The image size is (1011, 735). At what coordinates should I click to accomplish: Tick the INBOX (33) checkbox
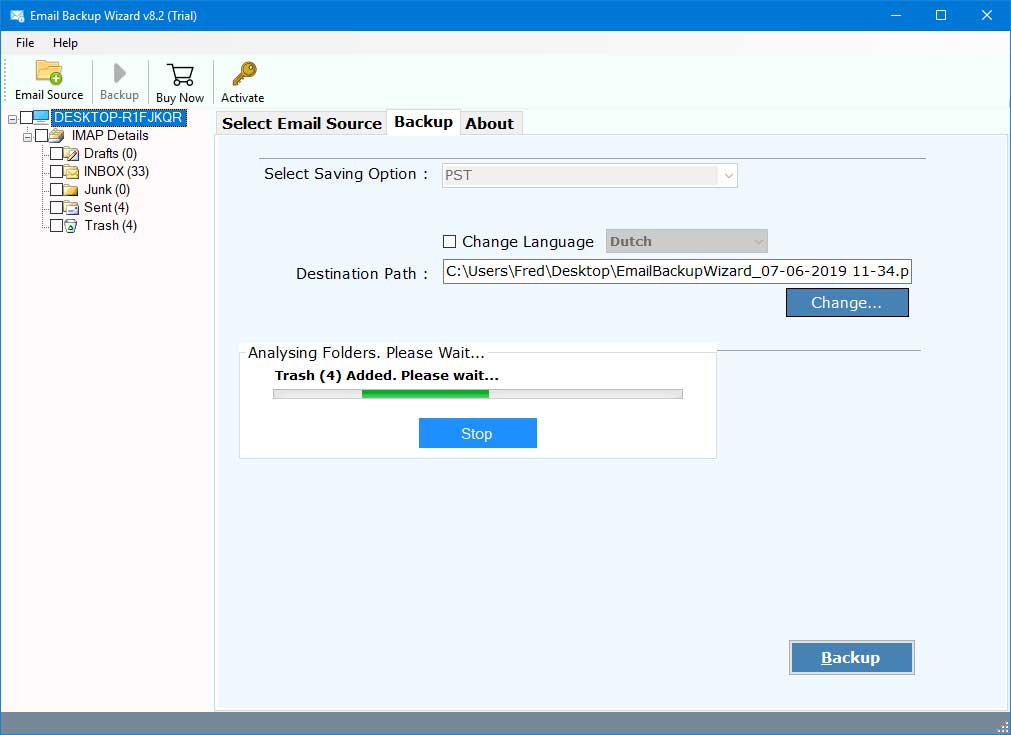point(56,172)
